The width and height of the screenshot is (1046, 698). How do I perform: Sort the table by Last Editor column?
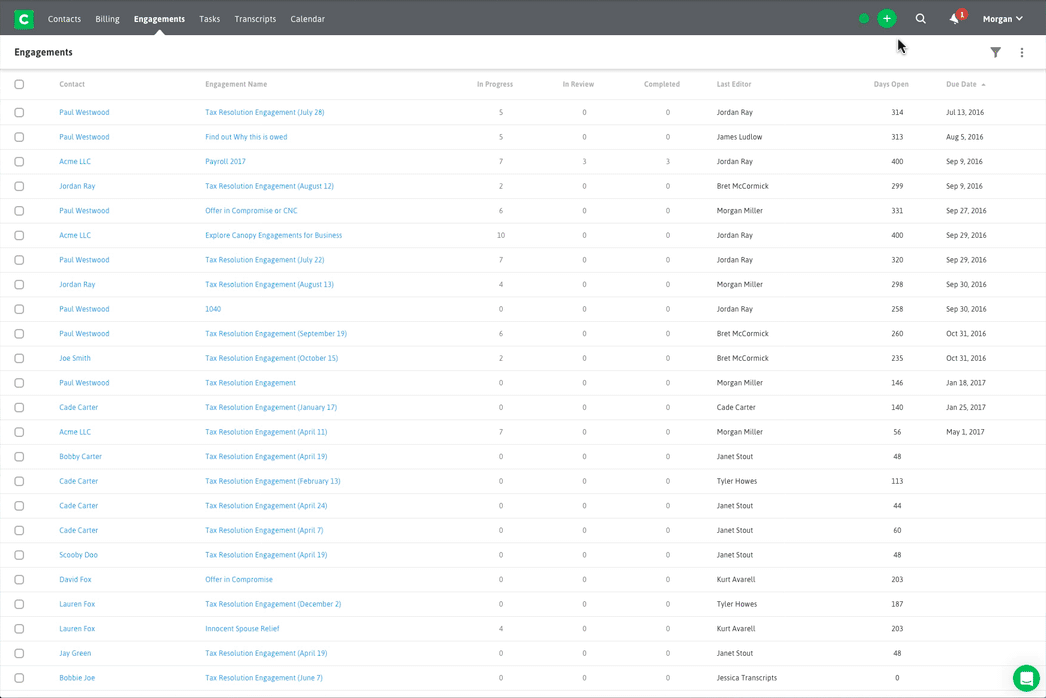coord(733,84)
